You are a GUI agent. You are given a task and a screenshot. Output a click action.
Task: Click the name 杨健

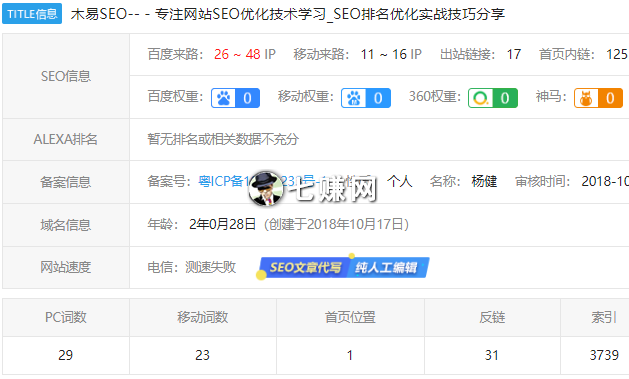pos(484,181)
